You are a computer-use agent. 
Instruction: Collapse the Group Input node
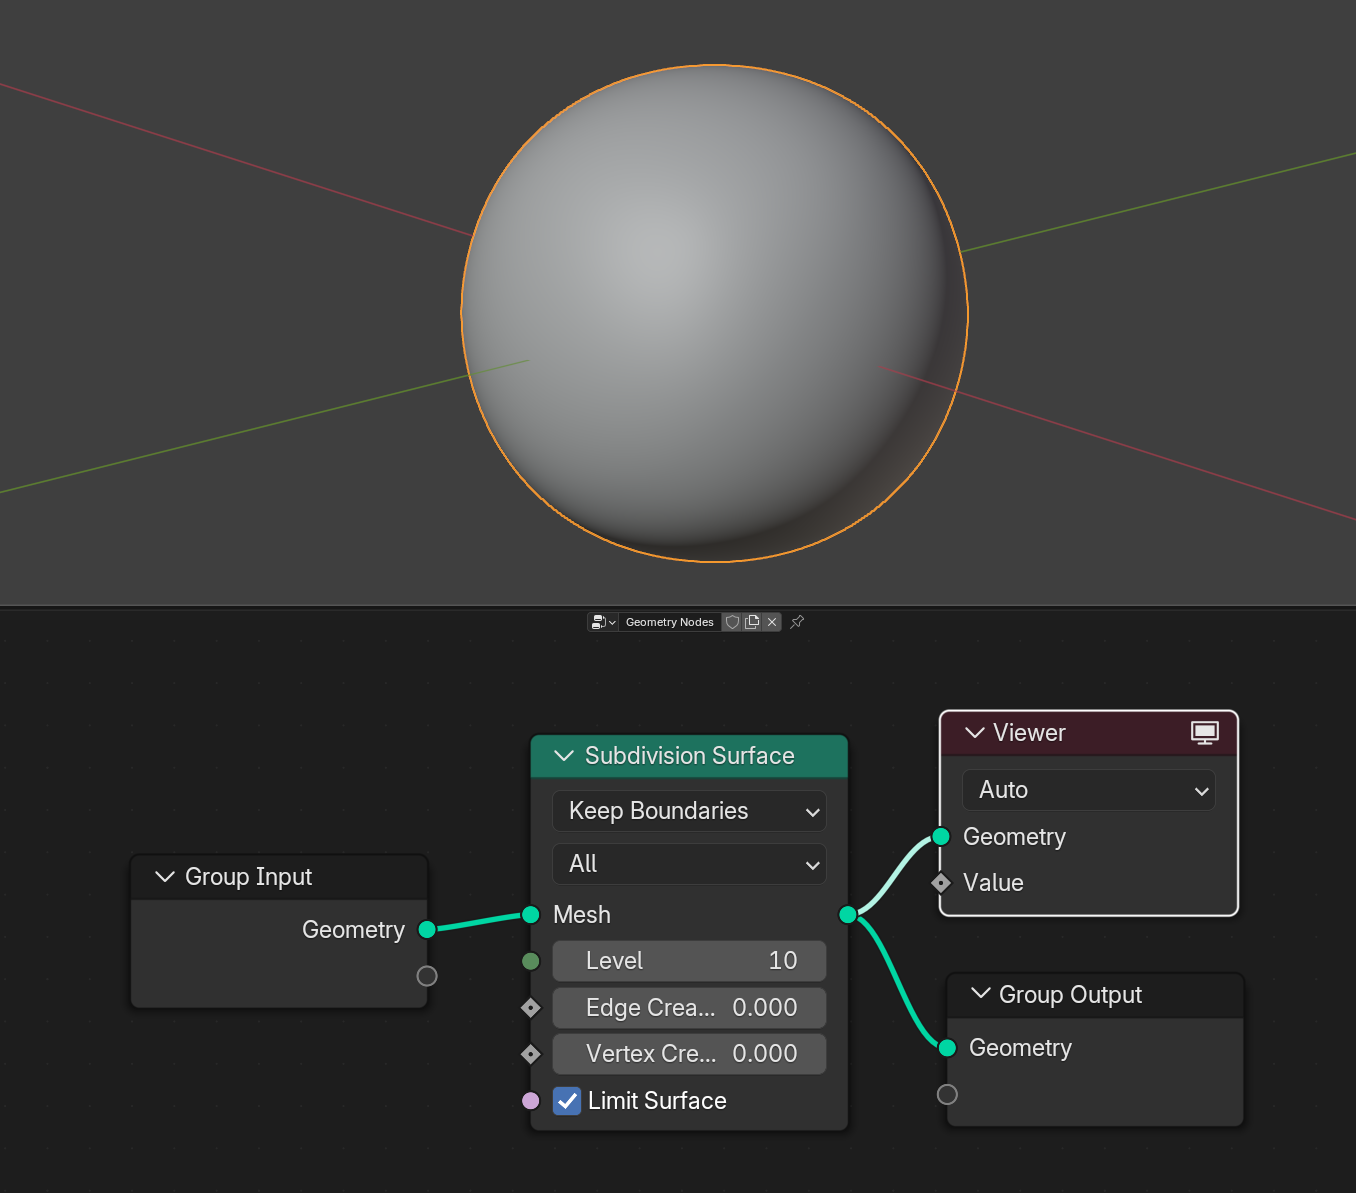[165, 877]
